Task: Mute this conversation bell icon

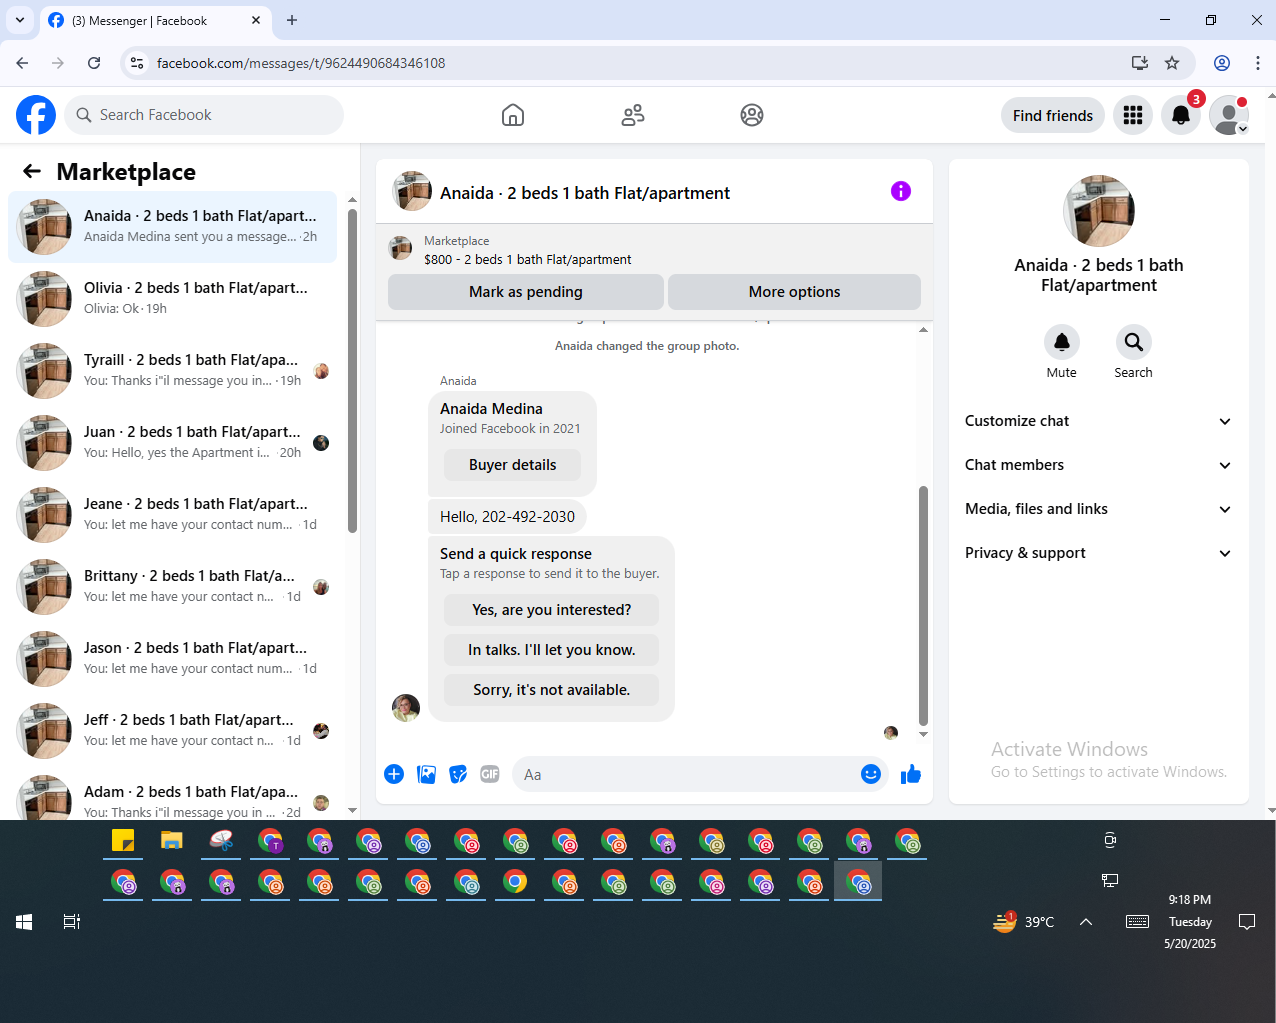Action: (1062, 342)
